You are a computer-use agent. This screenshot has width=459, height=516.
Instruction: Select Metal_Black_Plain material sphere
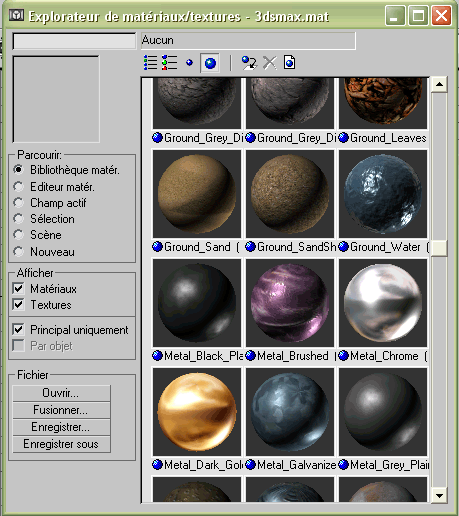pos(197,303)
